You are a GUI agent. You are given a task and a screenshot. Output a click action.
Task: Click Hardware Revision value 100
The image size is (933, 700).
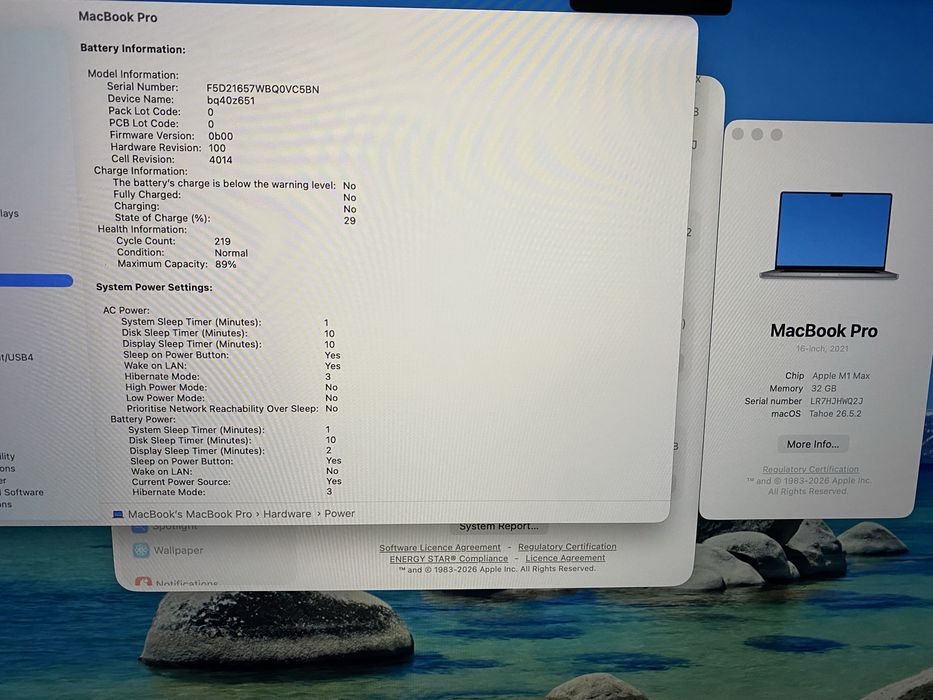click(x=217, y=148)
